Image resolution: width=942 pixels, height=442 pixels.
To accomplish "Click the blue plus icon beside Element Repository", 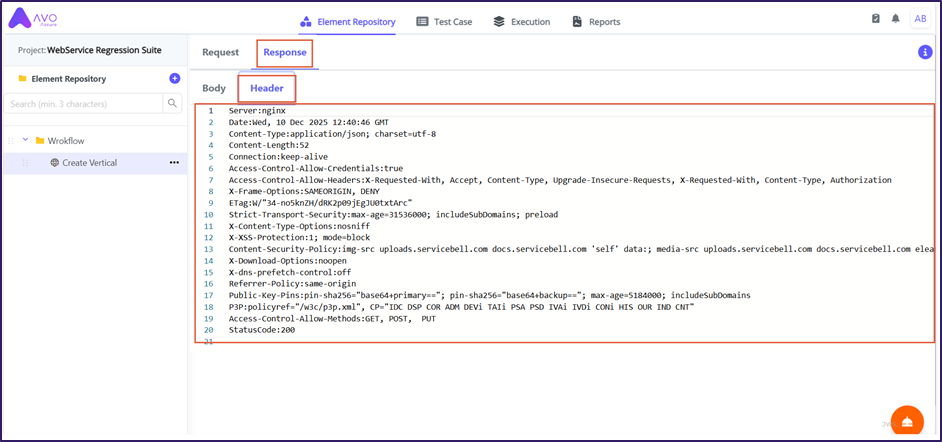I will click(x=175, y=78).
